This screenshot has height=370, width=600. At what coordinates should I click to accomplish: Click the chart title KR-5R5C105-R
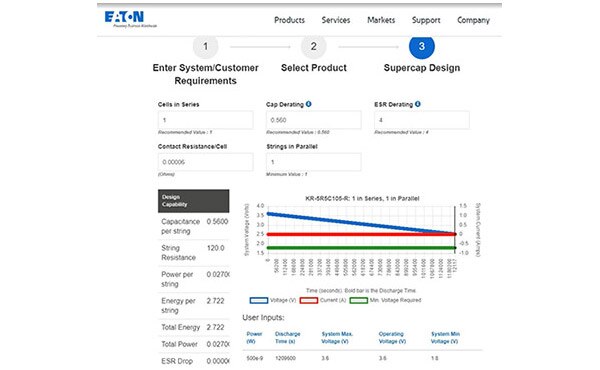362,198
